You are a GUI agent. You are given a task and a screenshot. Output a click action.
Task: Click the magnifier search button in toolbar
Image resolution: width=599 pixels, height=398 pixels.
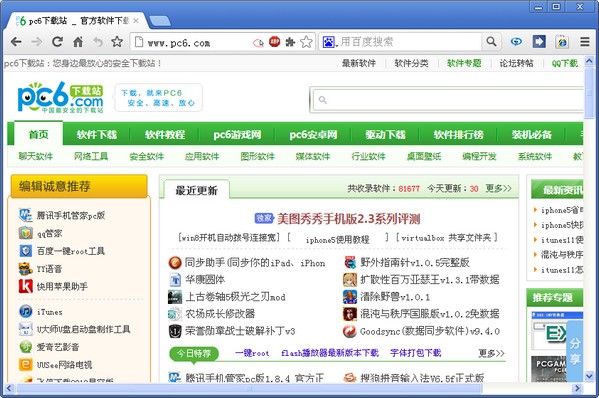point(491,41)
